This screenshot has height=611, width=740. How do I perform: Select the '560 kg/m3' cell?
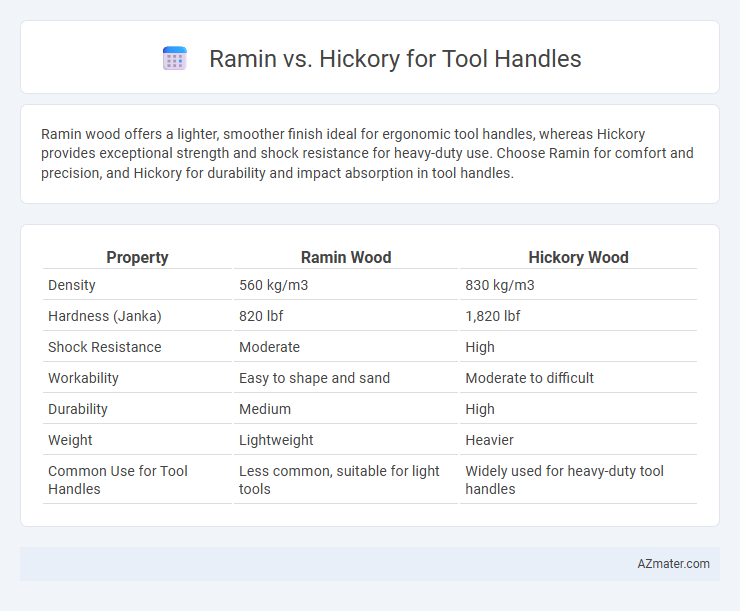pyautogui.click(x=273, y=285)
